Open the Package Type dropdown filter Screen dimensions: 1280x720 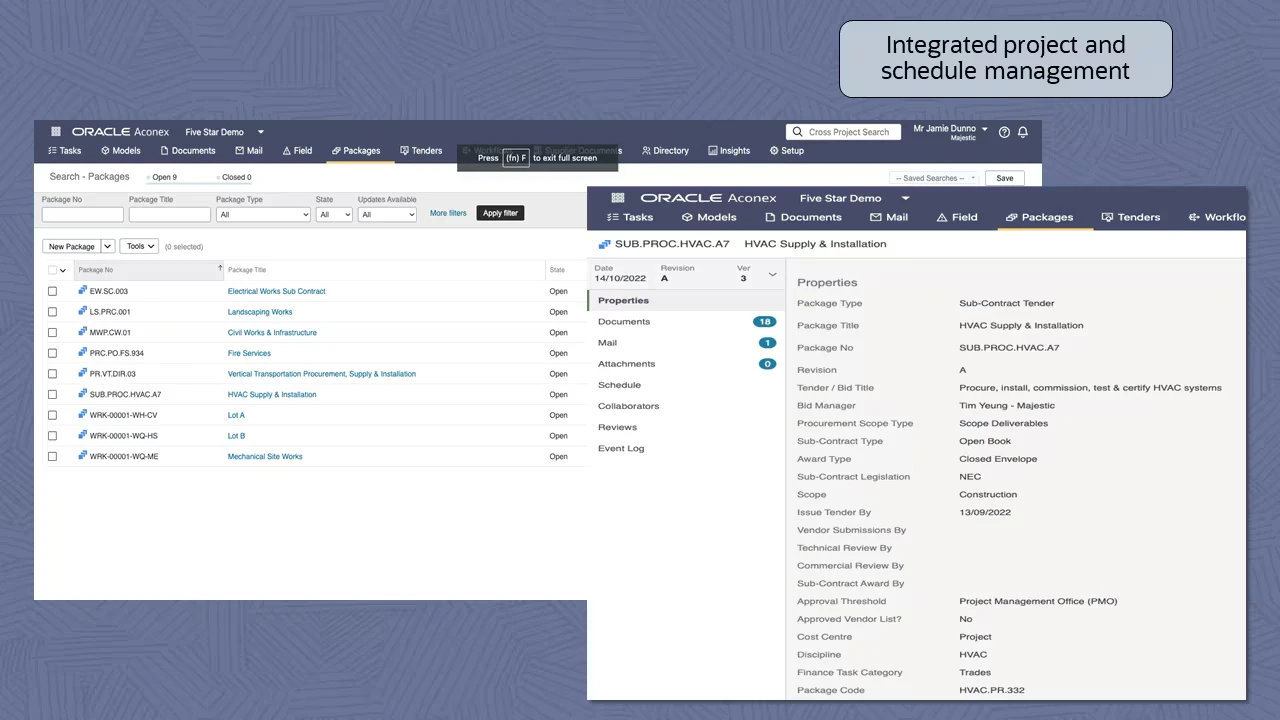263,214
